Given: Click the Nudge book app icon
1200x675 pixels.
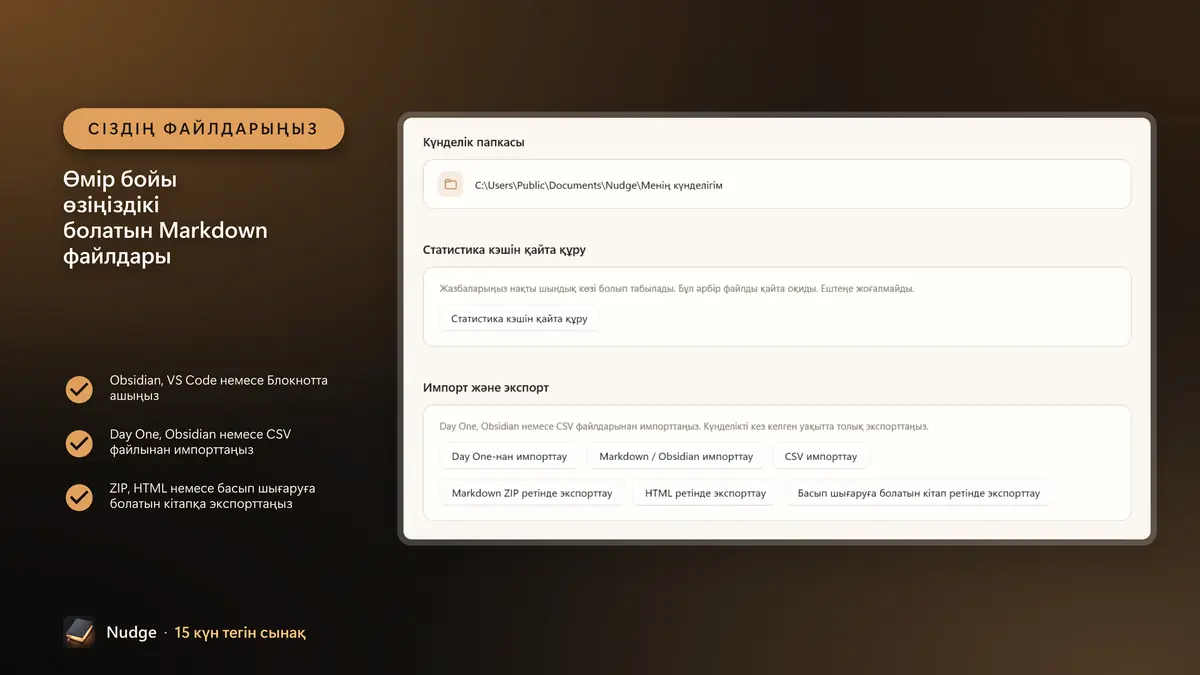Looking at the screenshot, I should (x=79, y=632).
